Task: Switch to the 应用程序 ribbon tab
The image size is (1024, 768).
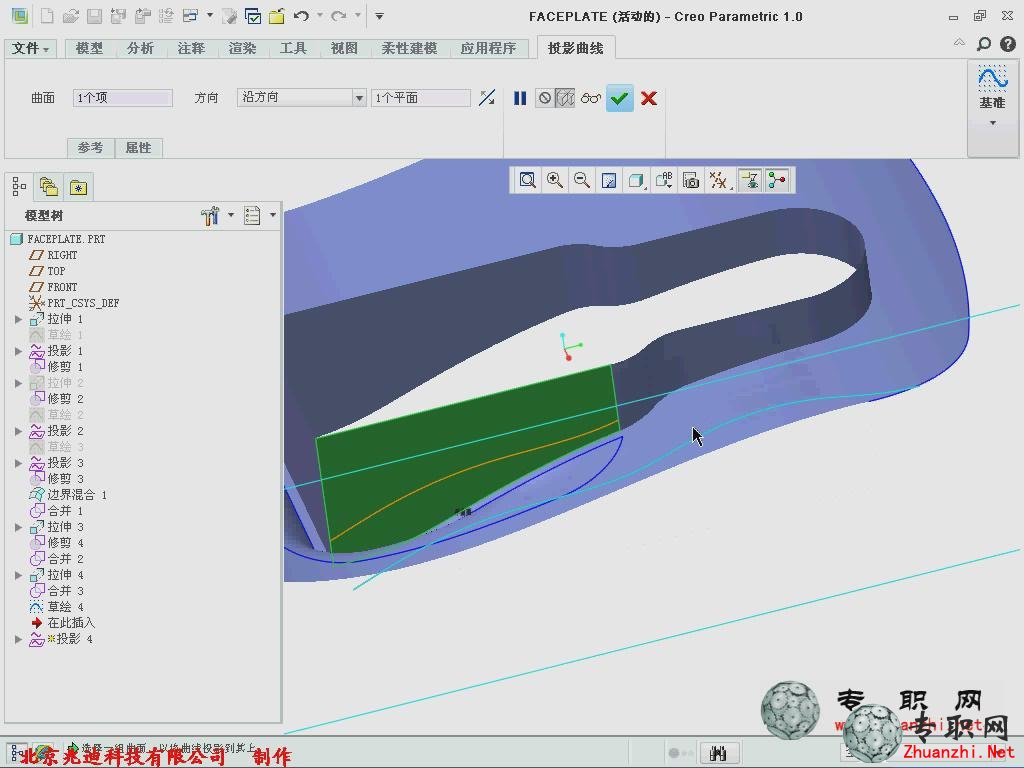Action: 488,48
